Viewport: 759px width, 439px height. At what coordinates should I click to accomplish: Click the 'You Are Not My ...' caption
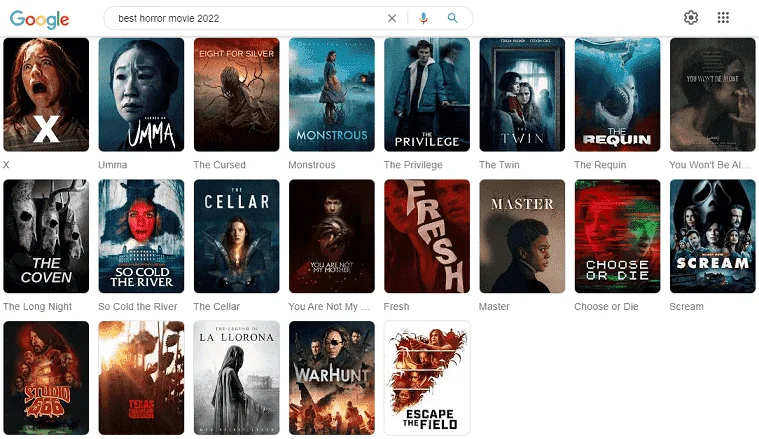click(329, 306)
